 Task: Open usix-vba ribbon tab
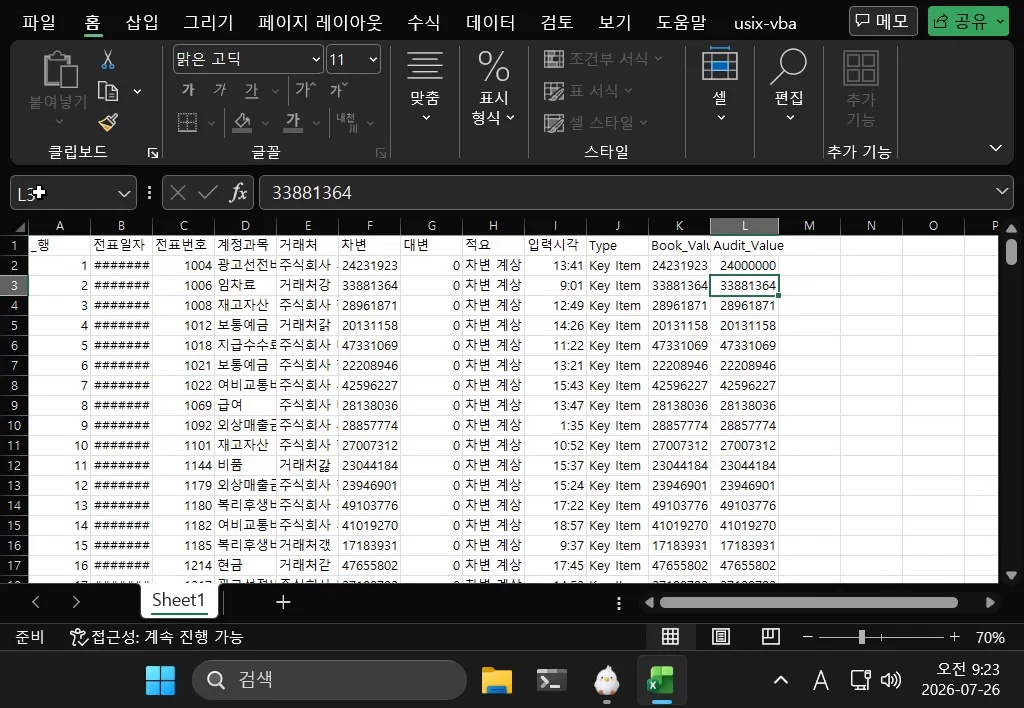[x=765, y=24]
